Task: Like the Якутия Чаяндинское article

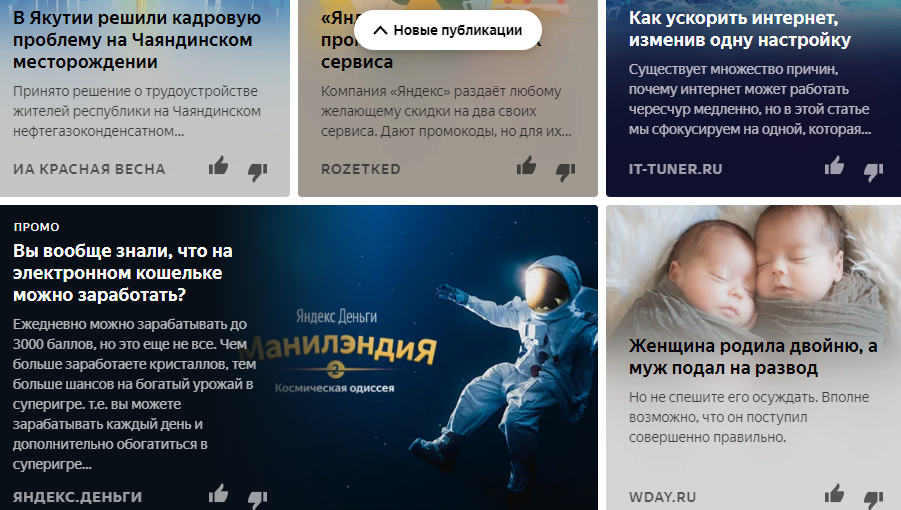Action: [x=218, y=166]
